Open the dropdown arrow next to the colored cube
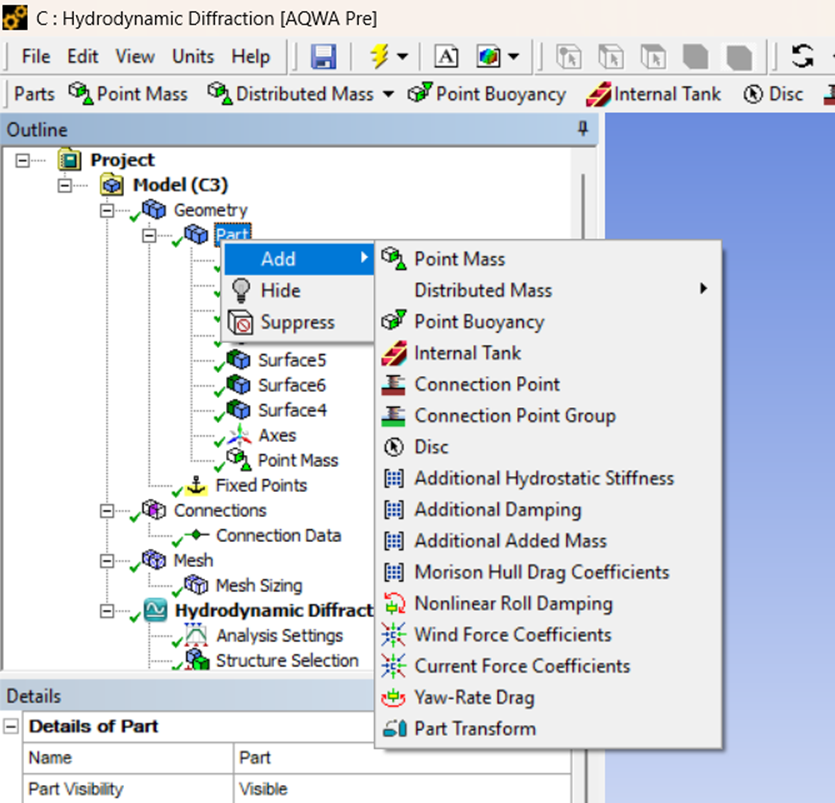Image resolution: width=835 pixels, height=803 pixels. pos(513,56)
